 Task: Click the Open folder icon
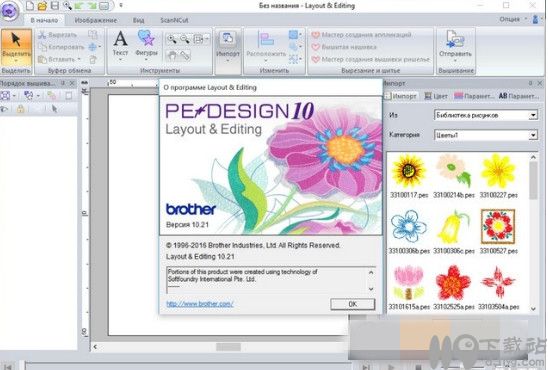(x=42, y=6)
